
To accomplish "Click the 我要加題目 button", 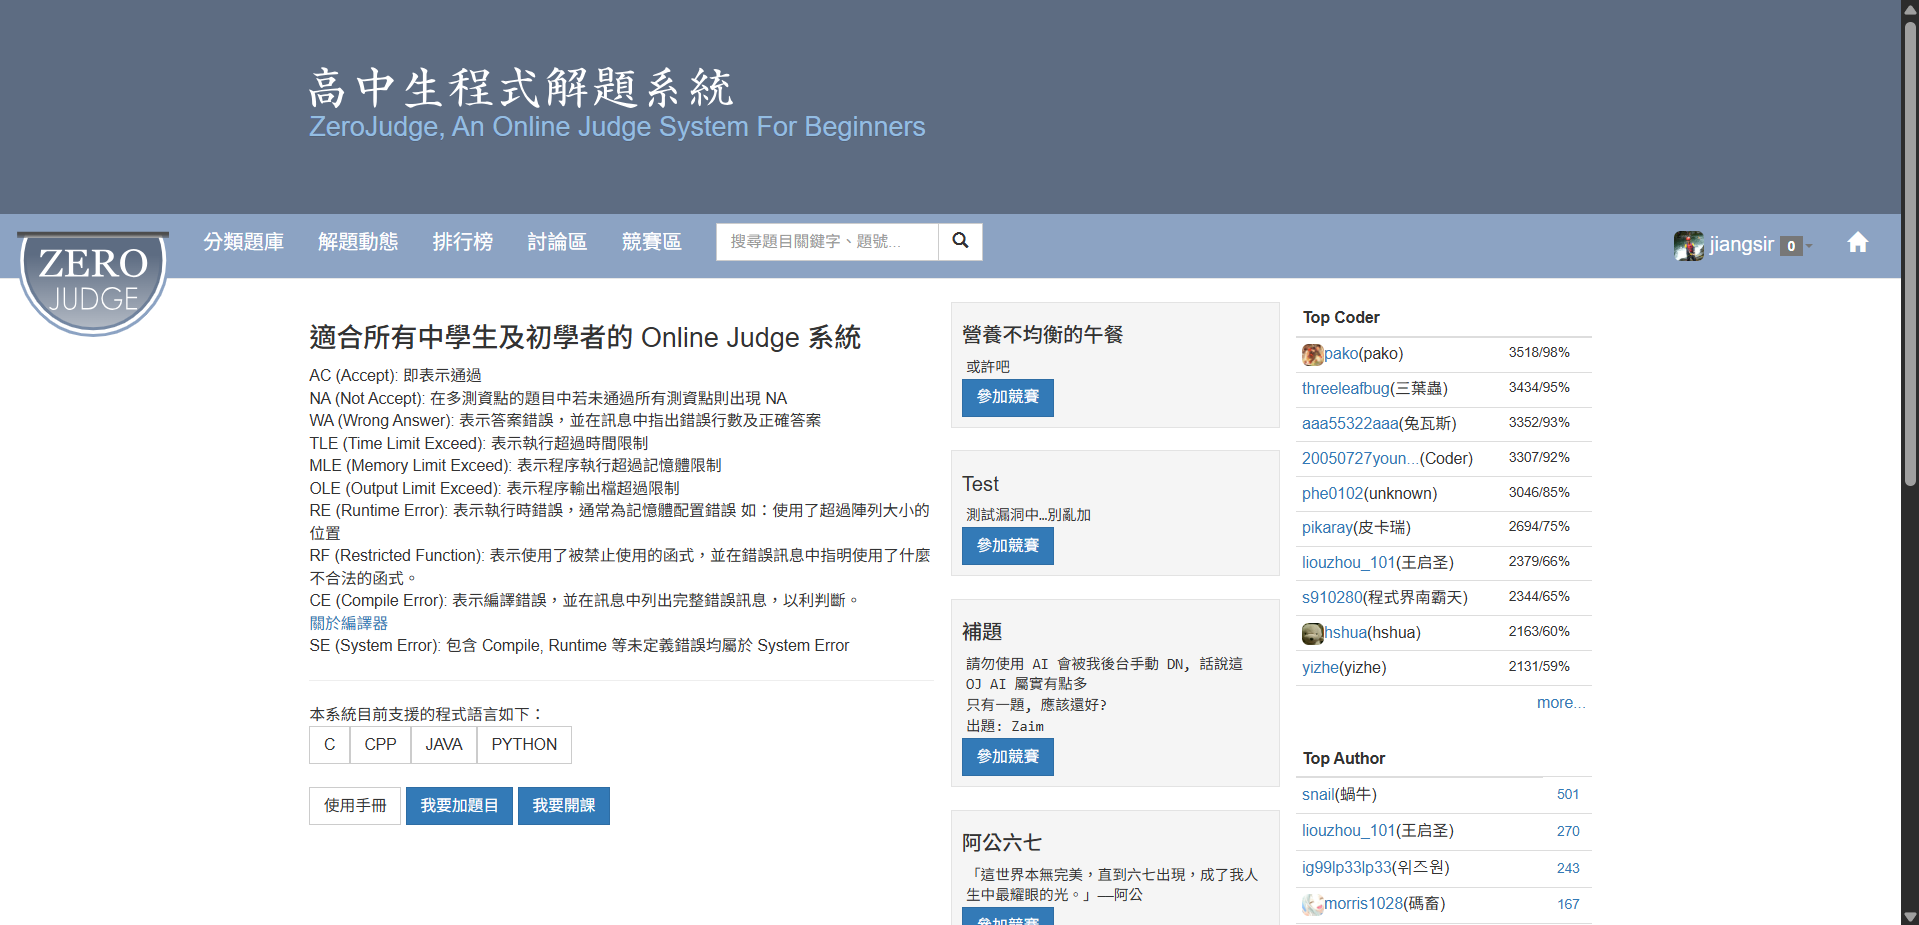I will 459,806.
